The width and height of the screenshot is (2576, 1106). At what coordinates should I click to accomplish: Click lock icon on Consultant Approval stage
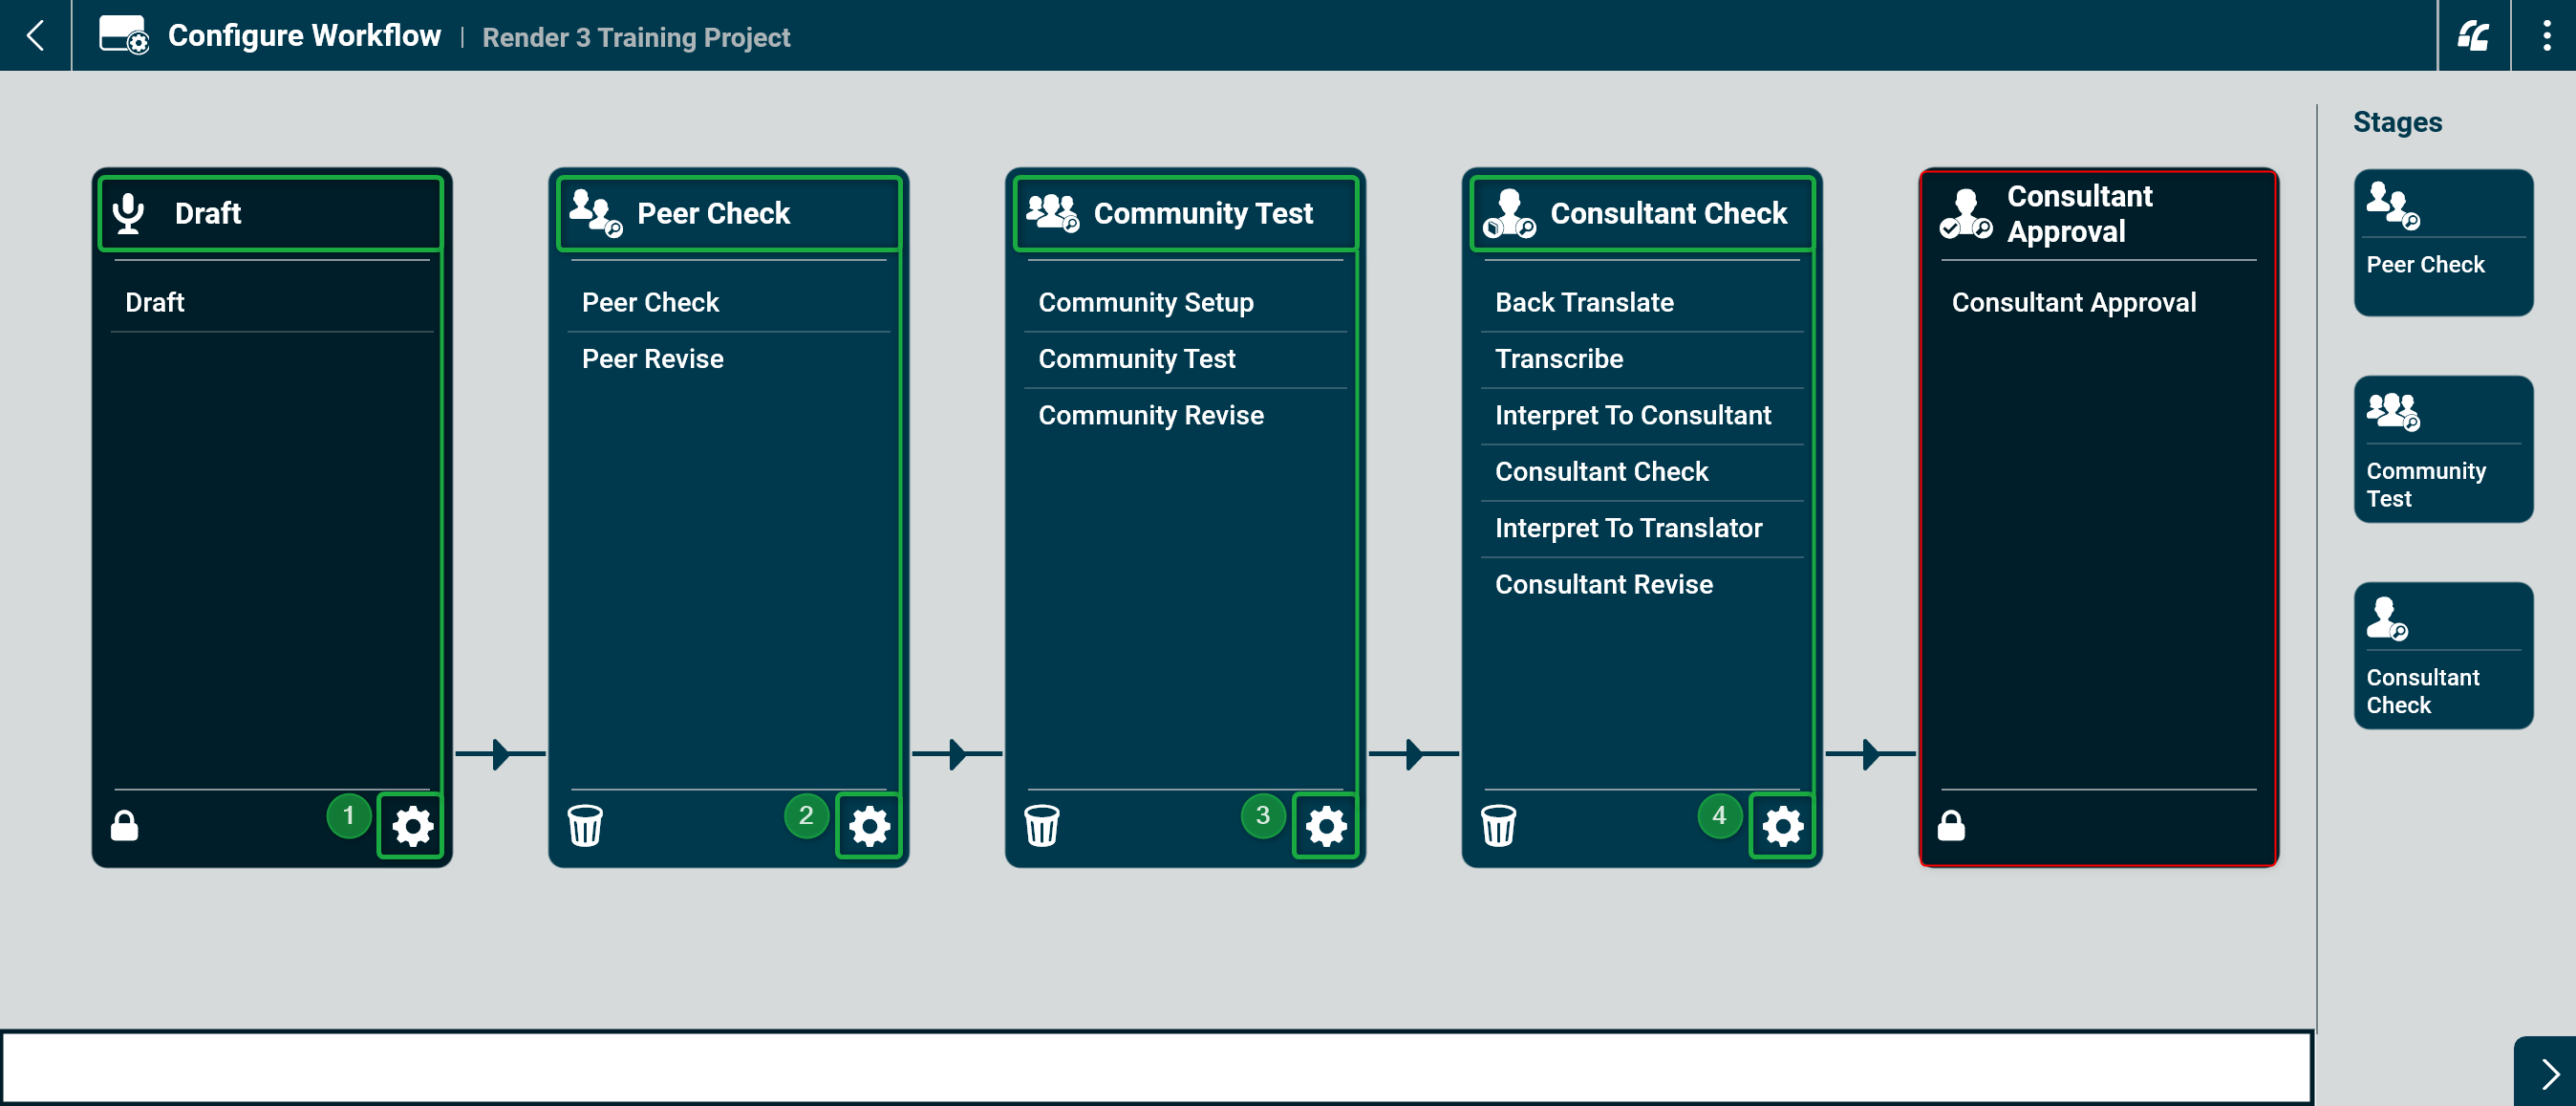1951,826
